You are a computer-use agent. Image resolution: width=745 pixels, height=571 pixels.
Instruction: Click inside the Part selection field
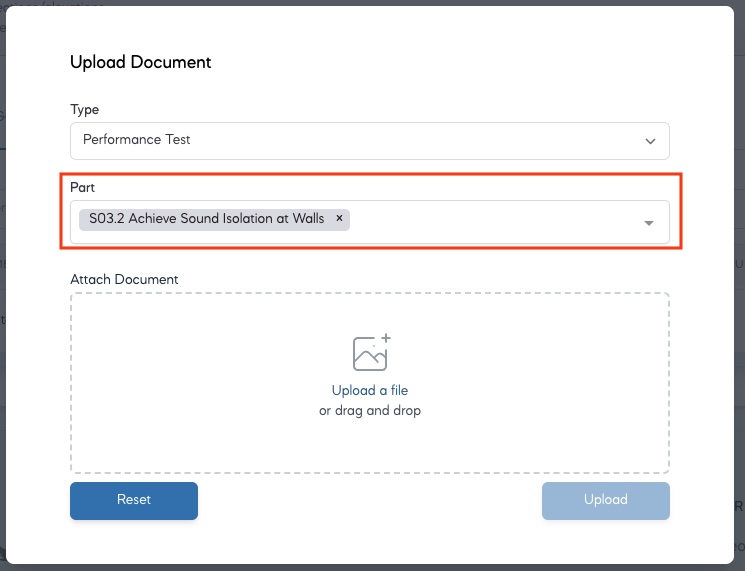tap(370, 222)
